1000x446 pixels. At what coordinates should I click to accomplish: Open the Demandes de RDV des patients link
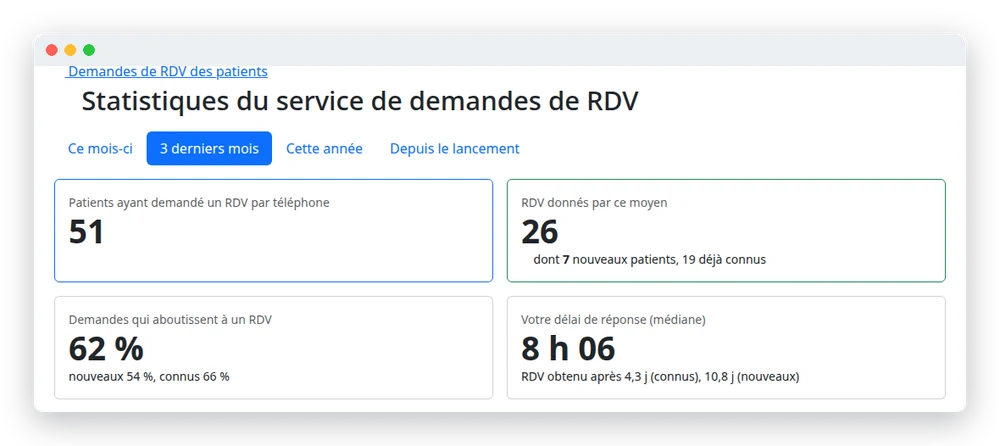coord(168,71)
